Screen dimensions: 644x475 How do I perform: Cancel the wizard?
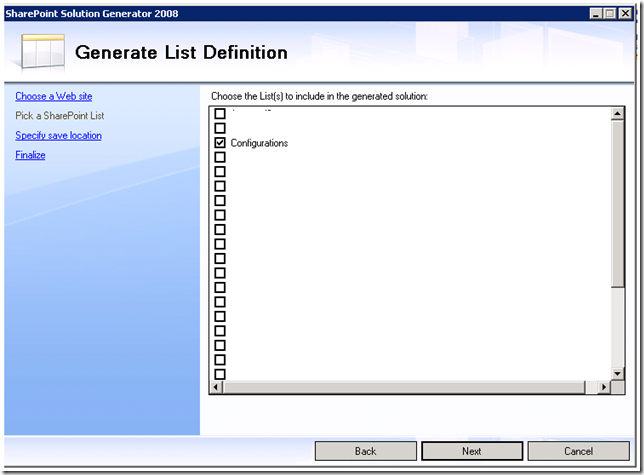click(578, 451)
